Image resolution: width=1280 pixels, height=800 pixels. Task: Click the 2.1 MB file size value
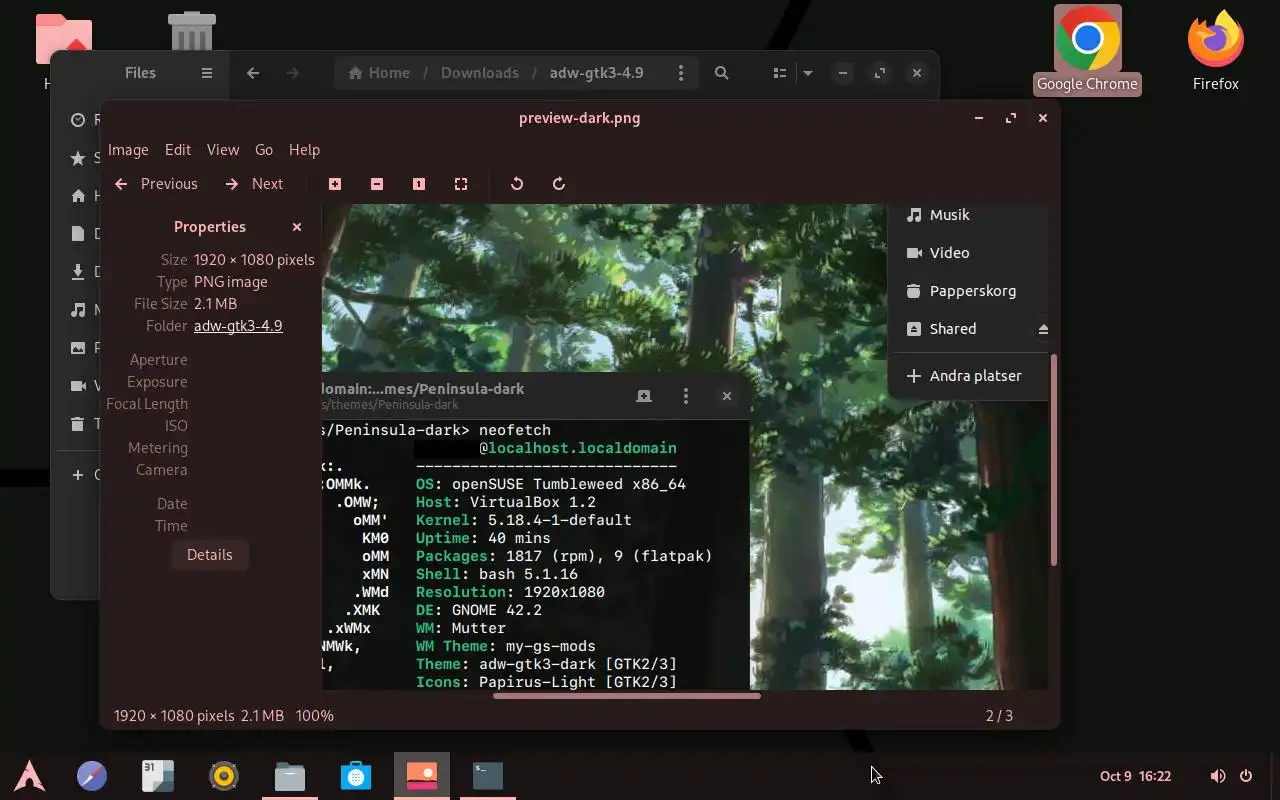click(x=215, y=304)
